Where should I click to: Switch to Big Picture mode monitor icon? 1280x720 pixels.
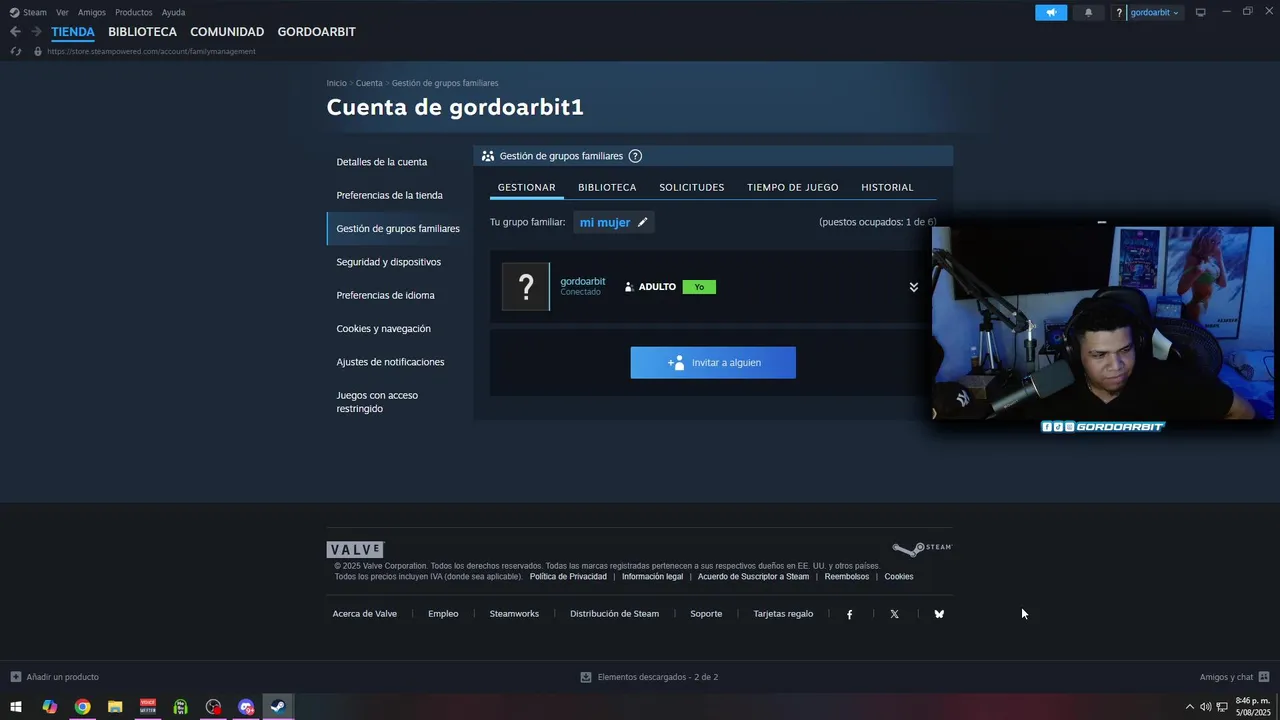tap(1201, 13)
